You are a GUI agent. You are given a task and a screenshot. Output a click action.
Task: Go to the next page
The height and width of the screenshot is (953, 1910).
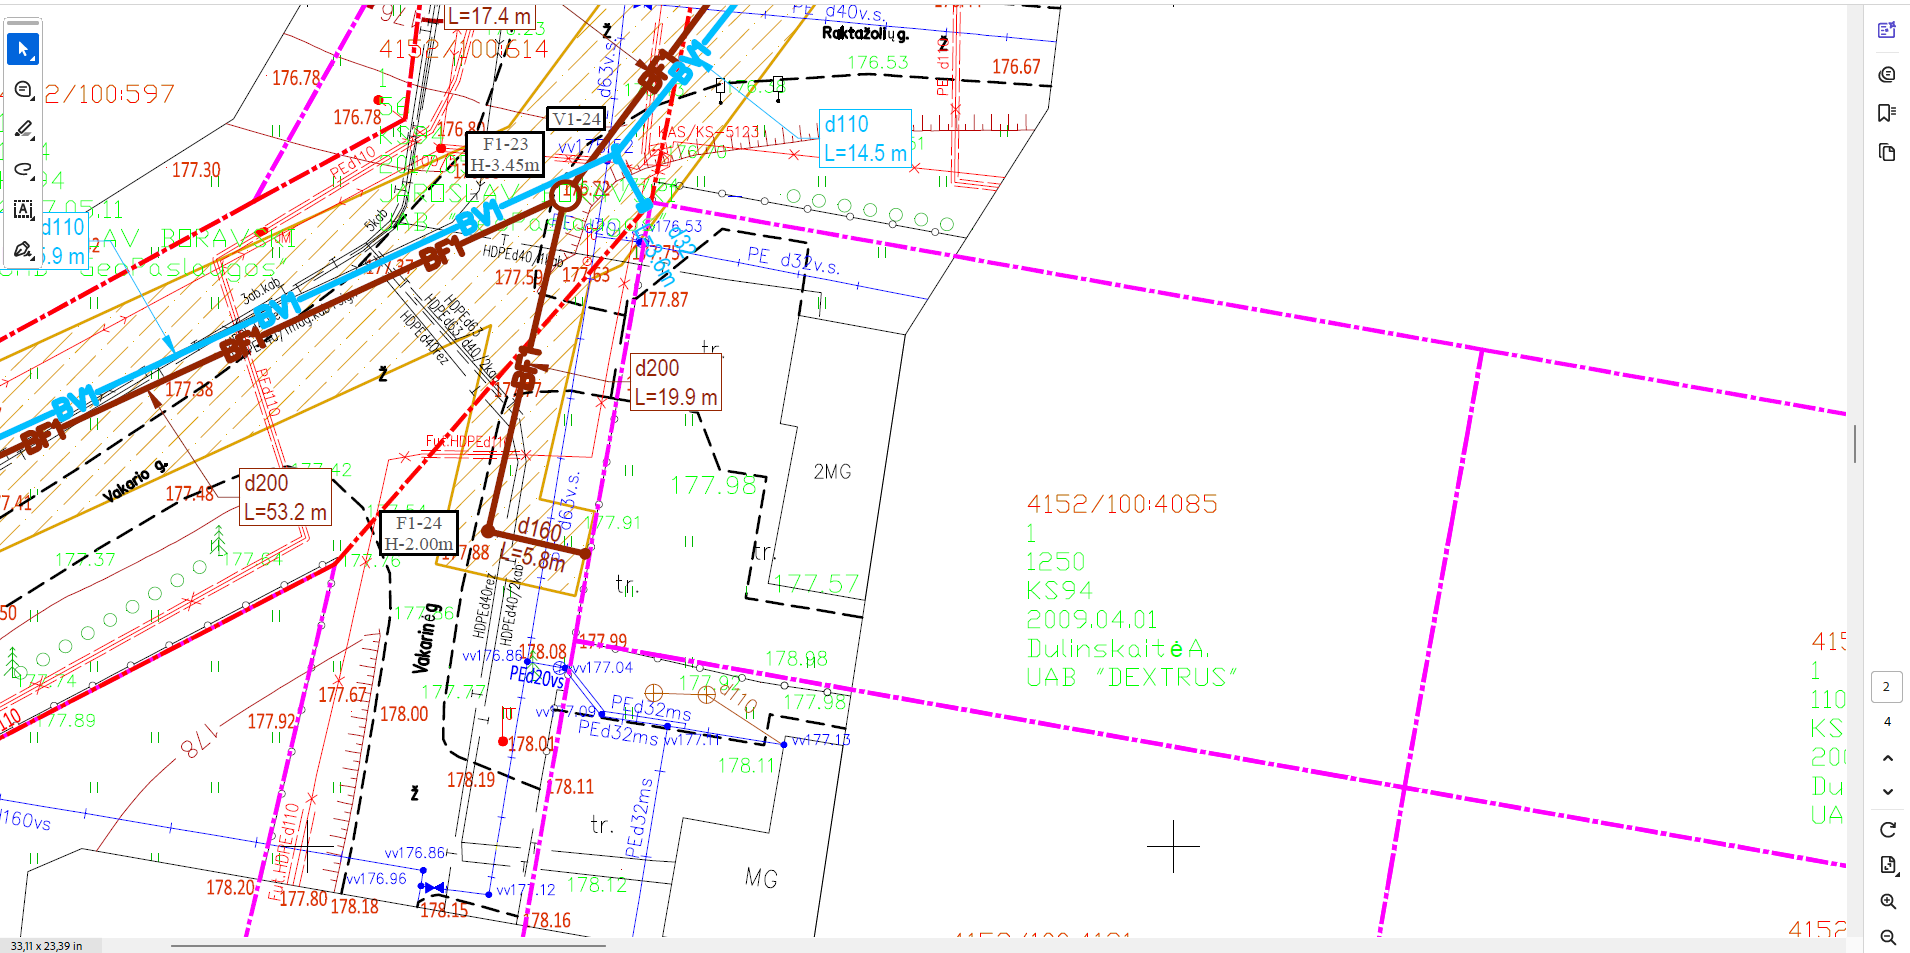[x=1887, y=791]
